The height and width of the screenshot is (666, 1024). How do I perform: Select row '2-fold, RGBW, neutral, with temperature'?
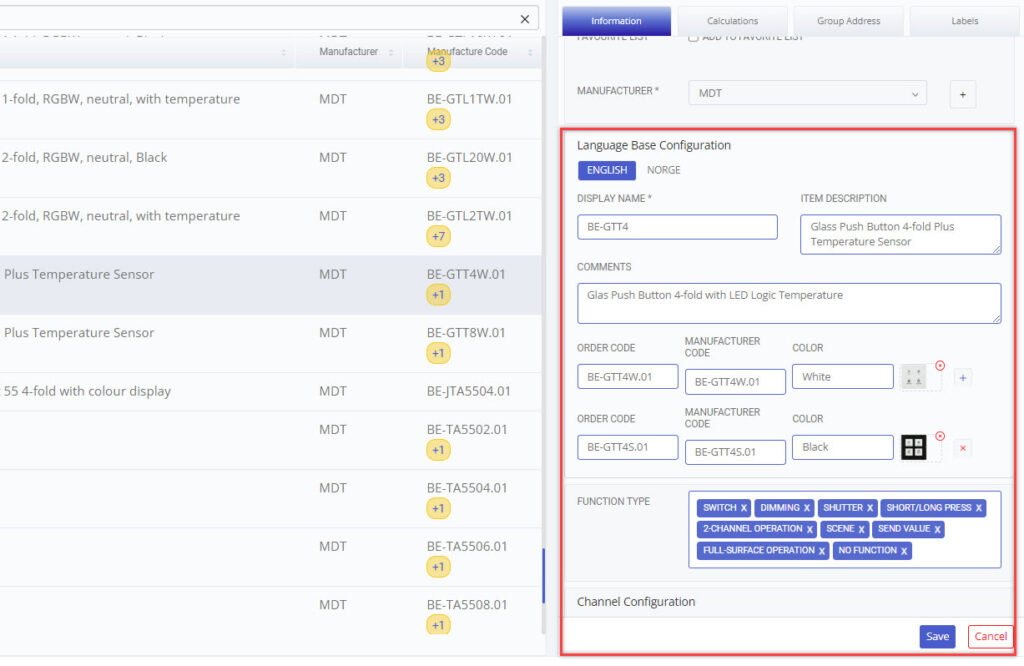click(x=270, y=227)
